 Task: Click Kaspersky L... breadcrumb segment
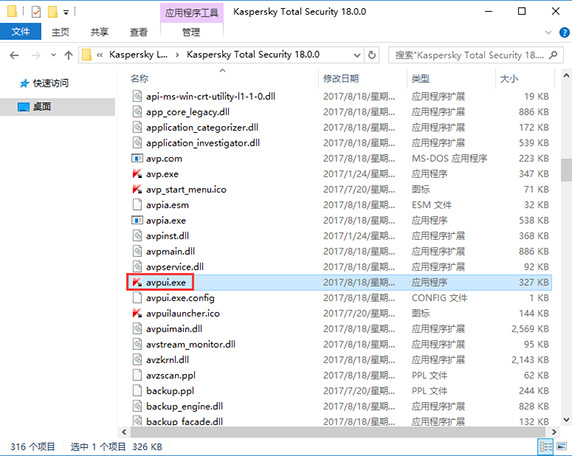coord(139,55)
